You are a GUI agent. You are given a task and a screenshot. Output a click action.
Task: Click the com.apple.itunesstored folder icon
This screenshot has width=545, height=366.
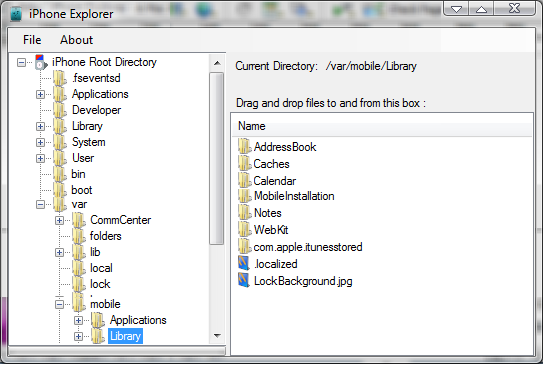click(245, 247)
